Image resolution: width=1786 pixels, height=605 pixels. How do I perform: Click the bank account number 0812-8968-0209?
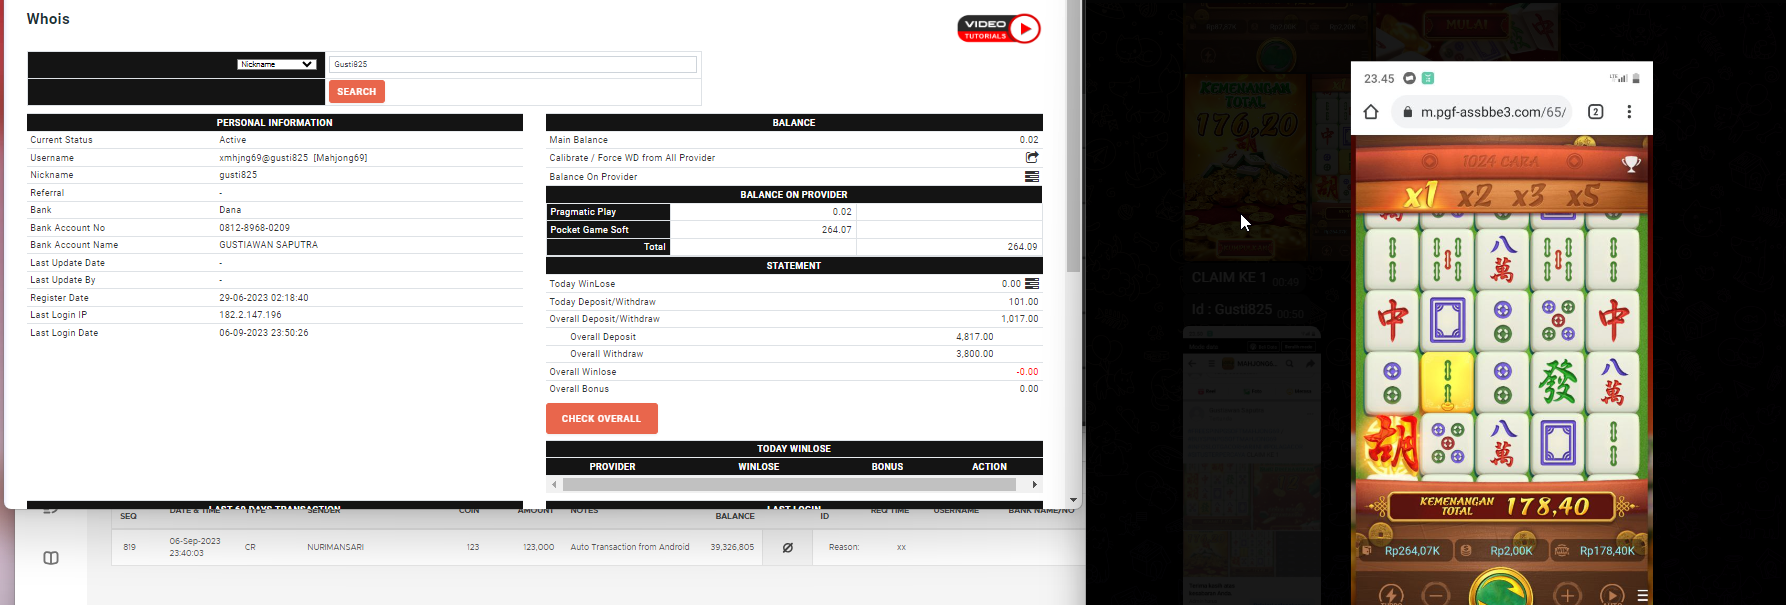pos(255,228)
